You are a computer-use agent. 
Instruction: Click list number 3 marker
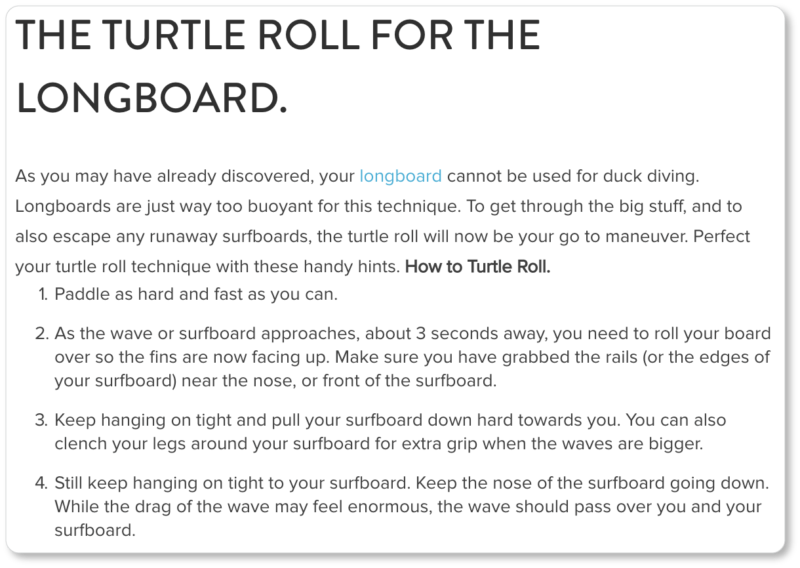(x=42, y=421)
